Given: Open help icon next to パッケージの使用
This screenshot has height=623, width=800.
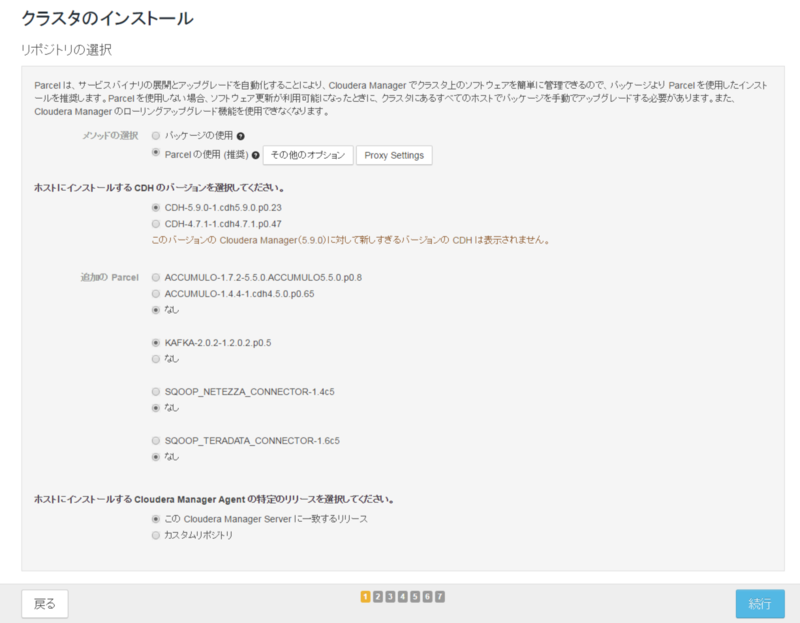Looking at the screenshot, I should (x=241, y=136).
